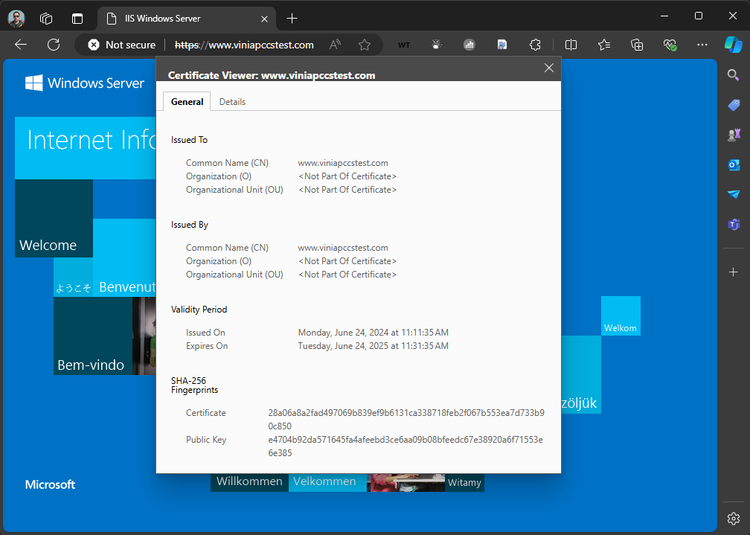The height and width of the screenshot is (535, 750).
Task: Open the Extensions puzzle icon
Action: pos(535,45)
